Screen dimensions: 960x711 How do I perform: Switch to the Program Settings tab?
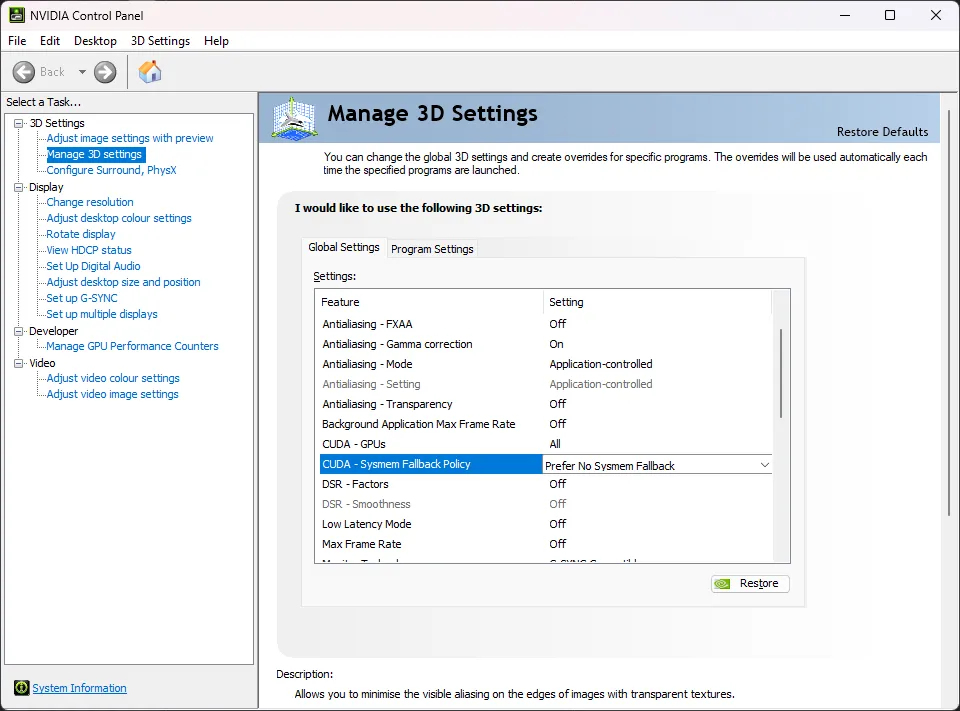[432, 249]
